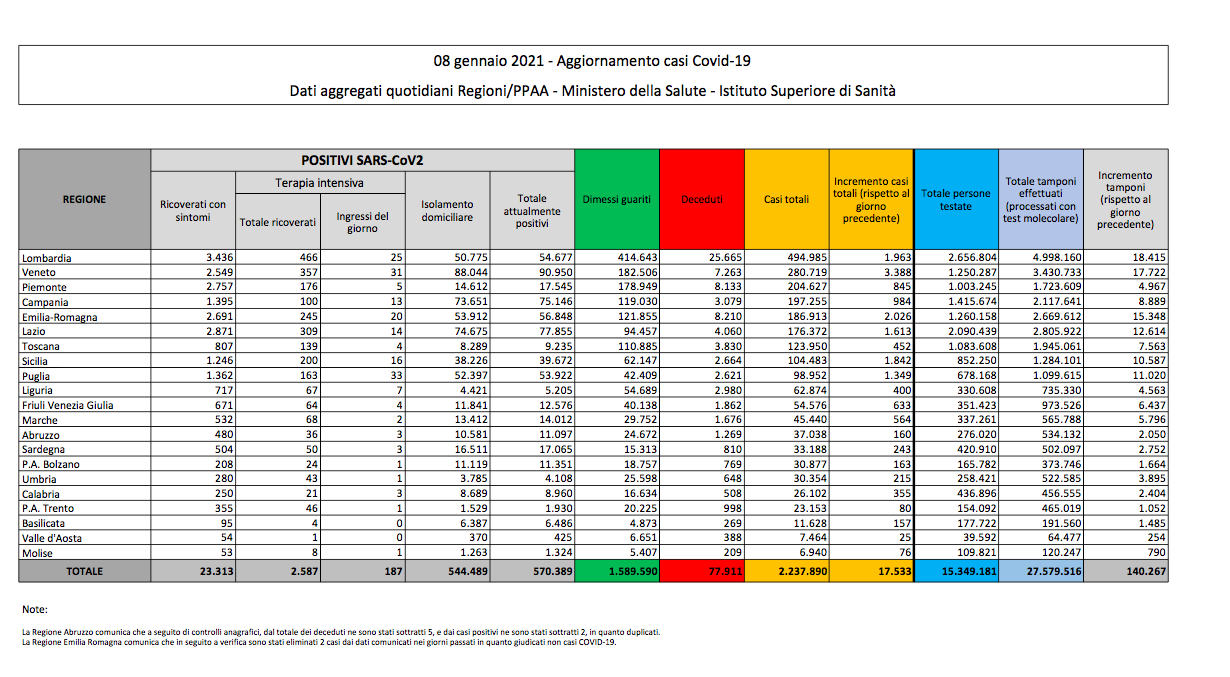Click the POSITIVI SARS-CoV2 group header

(x=362, y=160)
